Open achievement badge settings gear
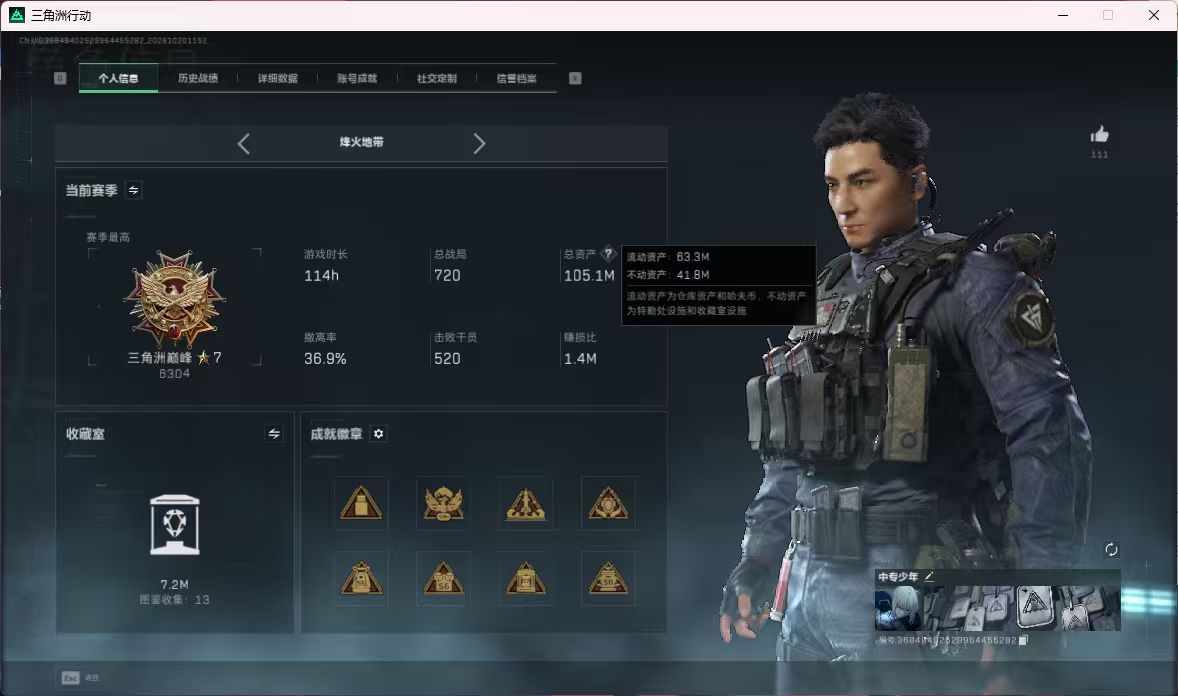The height and width of the screenshot is (696, 1178). [379, 434]
